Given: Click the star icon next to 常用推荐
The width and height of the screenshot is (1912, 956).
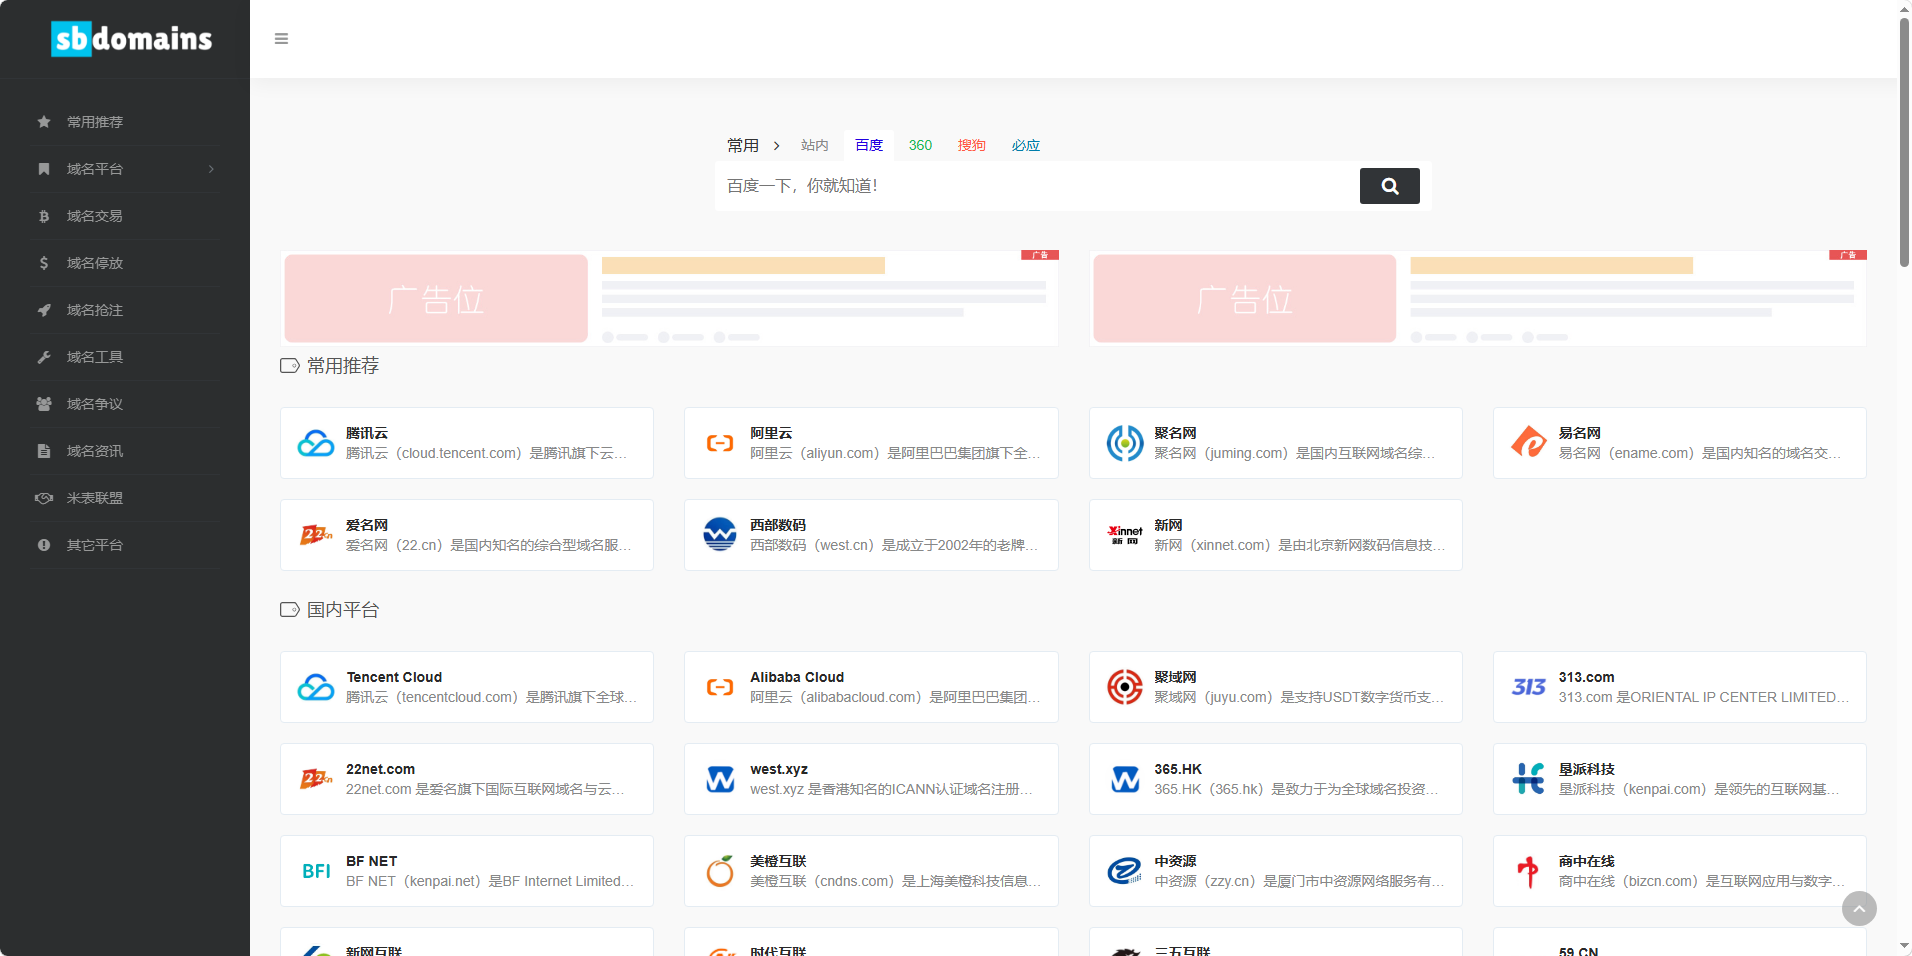Looking at the screenshot, I should point(44,122).
